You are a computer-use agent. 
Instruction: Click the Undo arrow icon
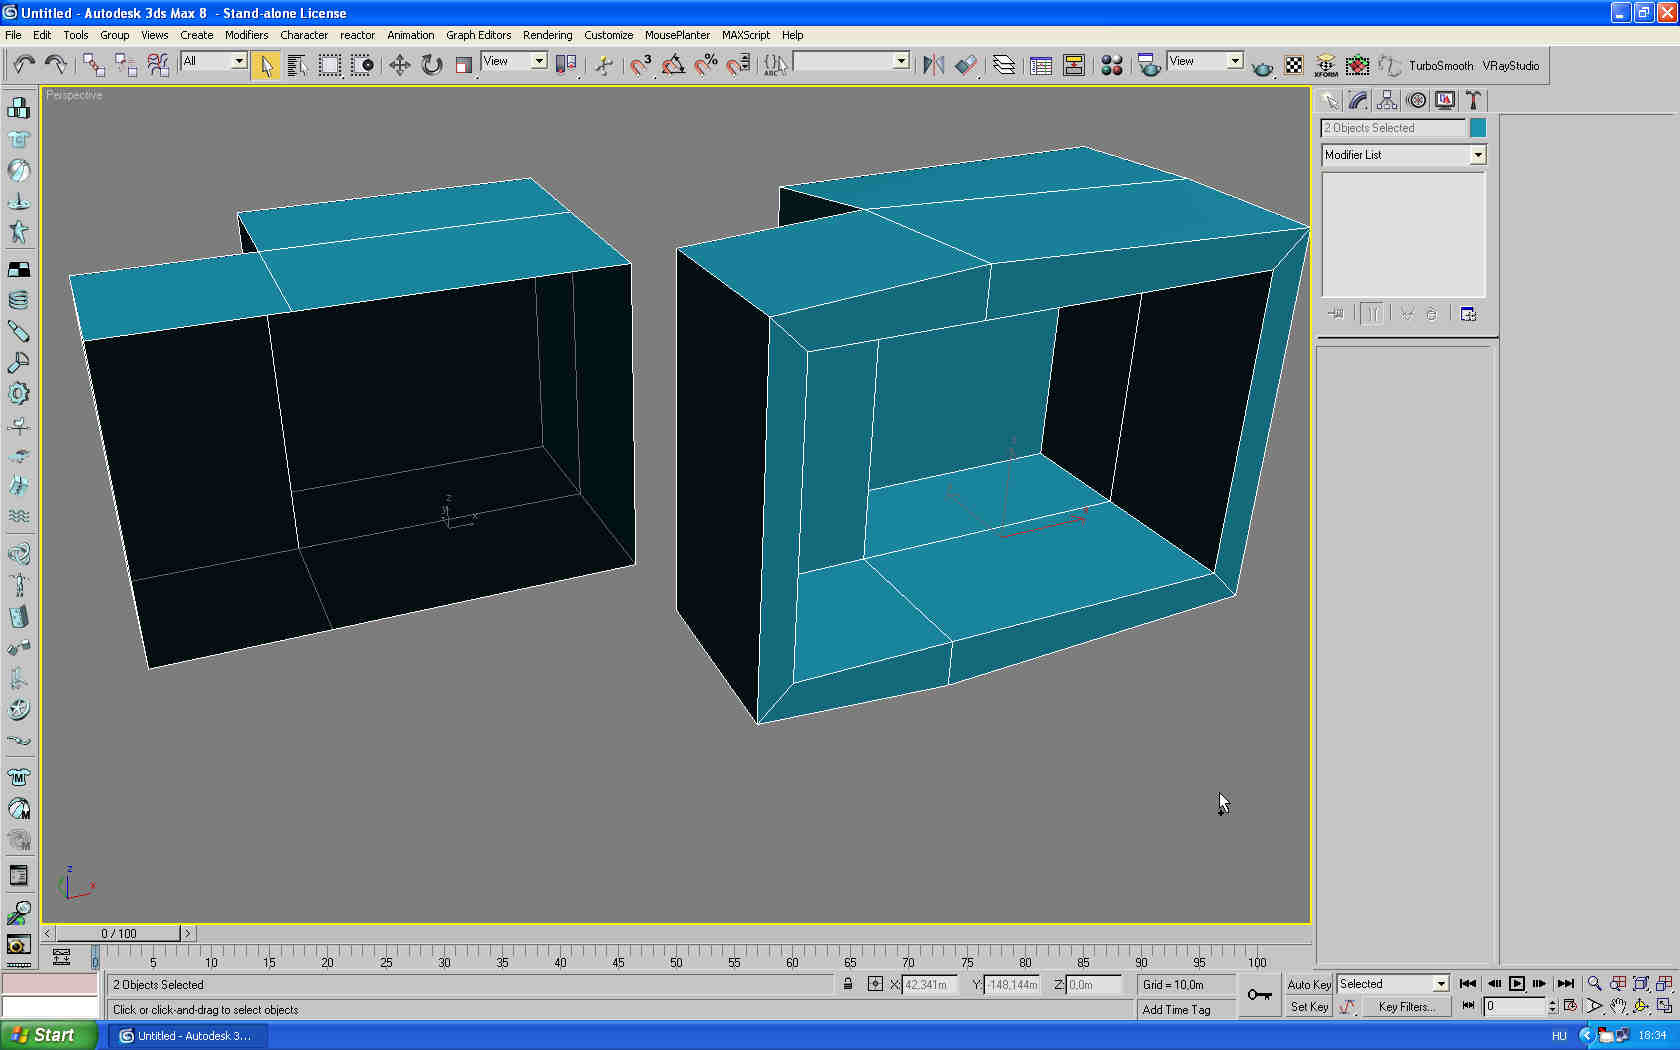24,66
